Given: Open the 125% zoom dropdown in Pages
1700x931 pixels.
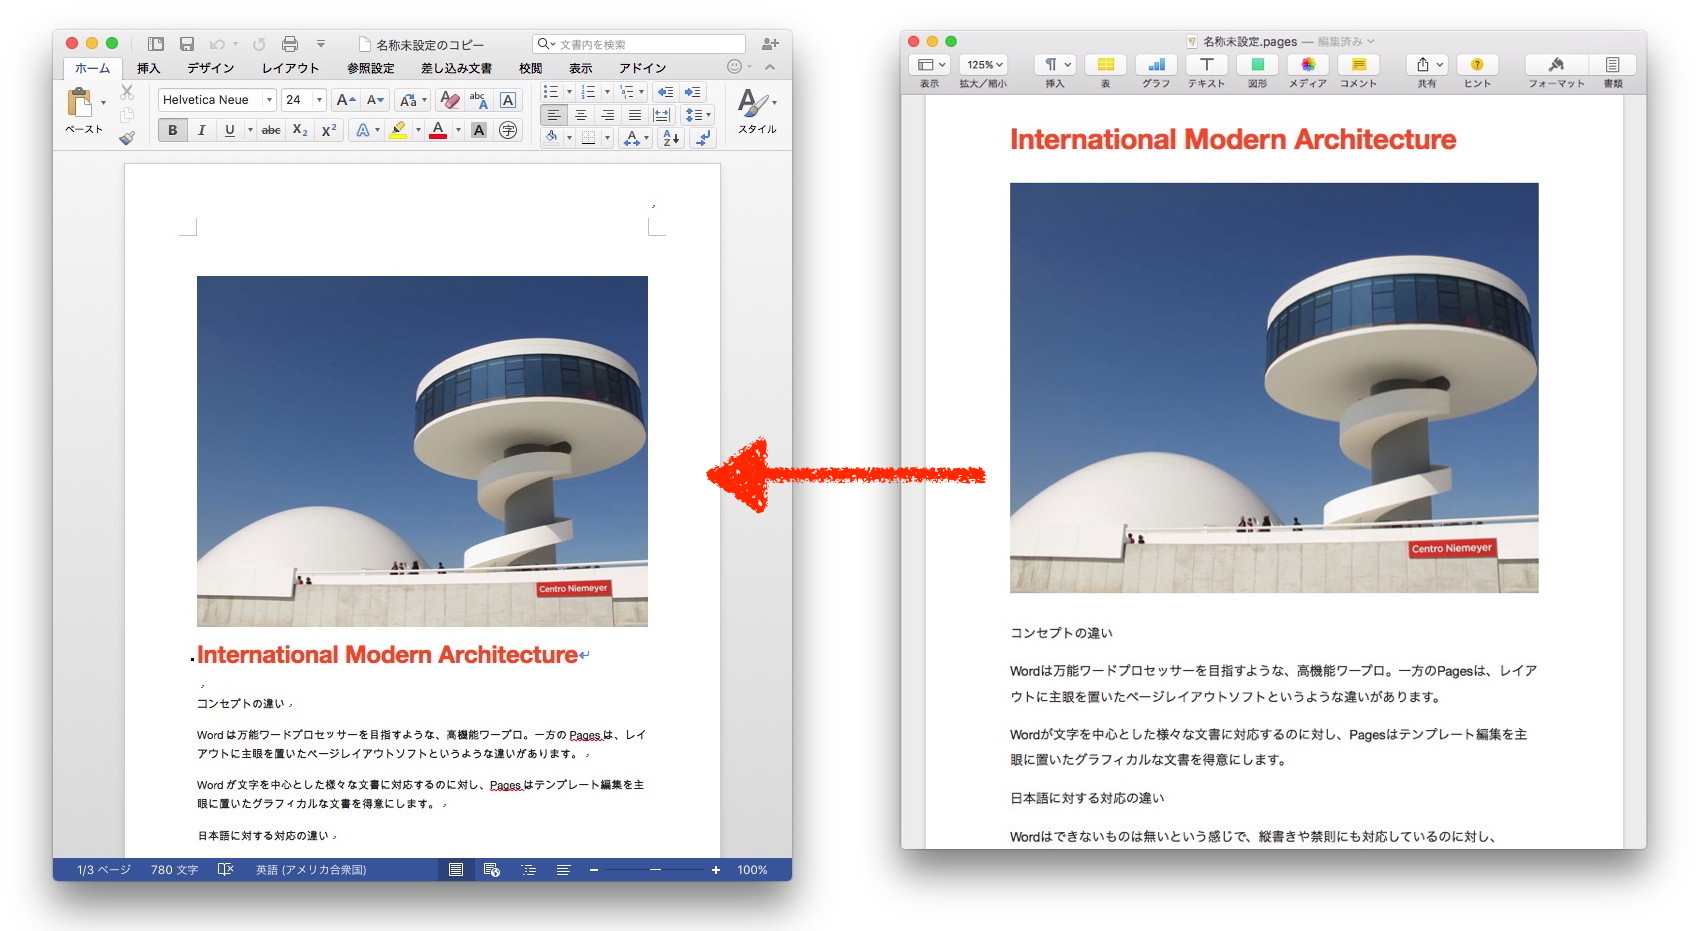Looking at the screenshot, I should 983,65.
